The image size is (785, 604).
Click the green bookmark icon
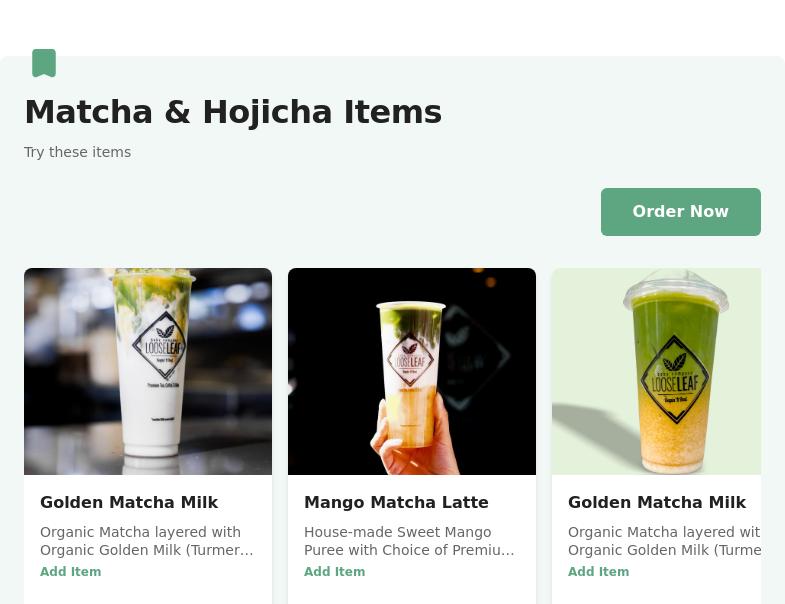coord(44,63)
